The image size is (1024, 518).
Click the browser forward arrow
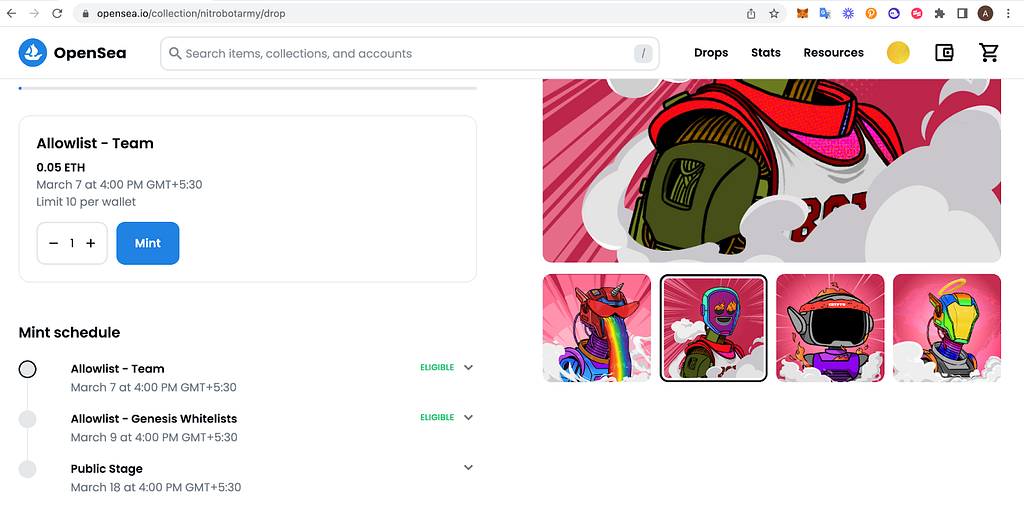coord(34,13)
